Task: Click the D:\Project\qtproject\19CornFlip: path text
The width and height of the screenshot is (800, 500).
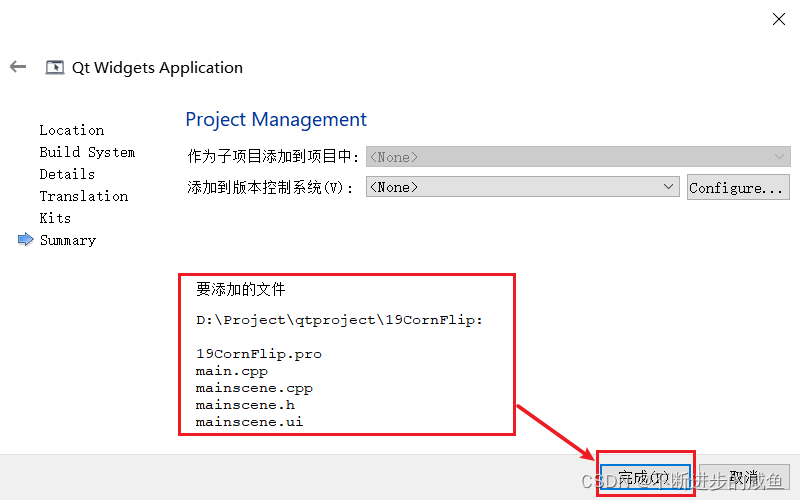Action: [339, 320]
